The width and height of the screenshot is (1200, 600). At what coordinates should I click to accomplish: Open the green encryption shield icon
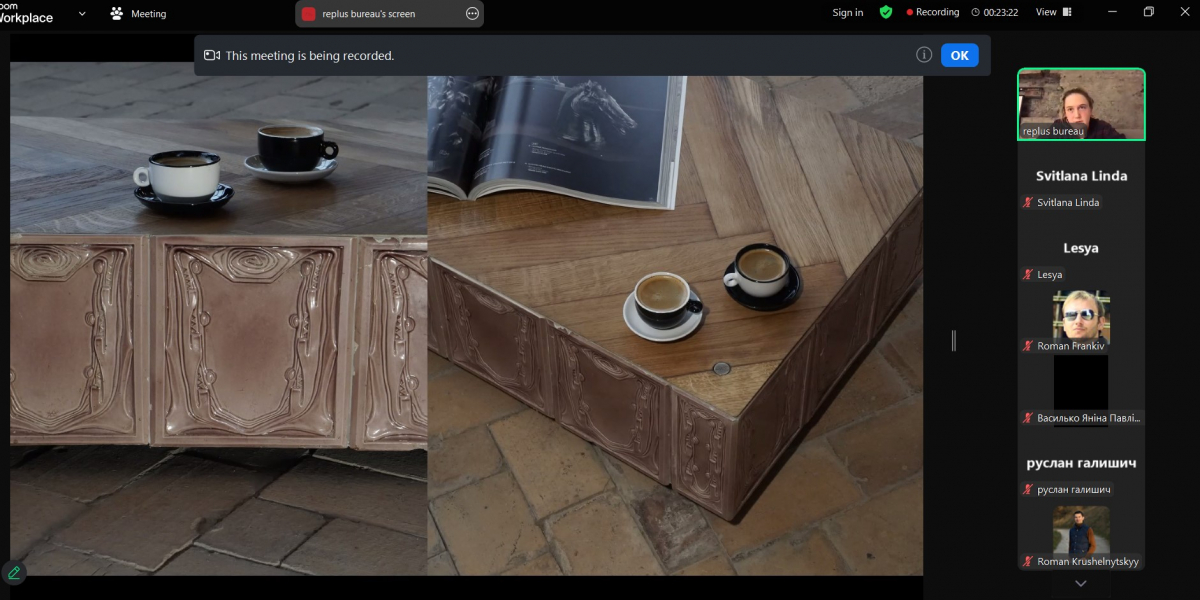point(885,12)
